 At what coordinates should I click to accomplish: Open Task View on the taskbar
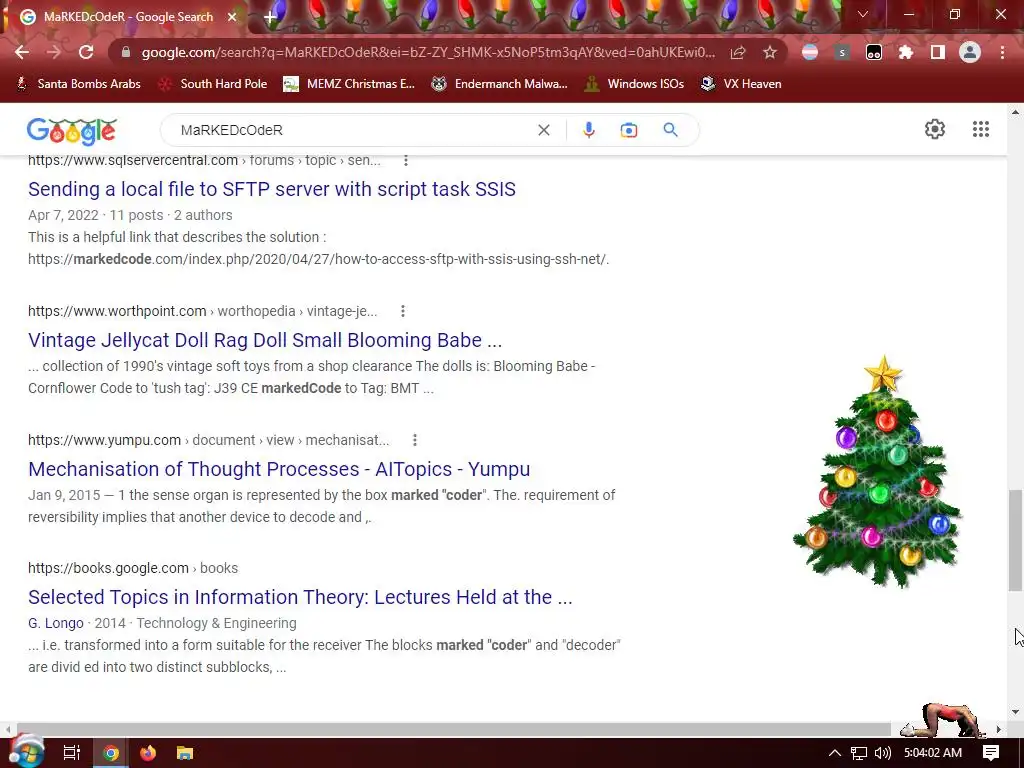coord(72,753)
